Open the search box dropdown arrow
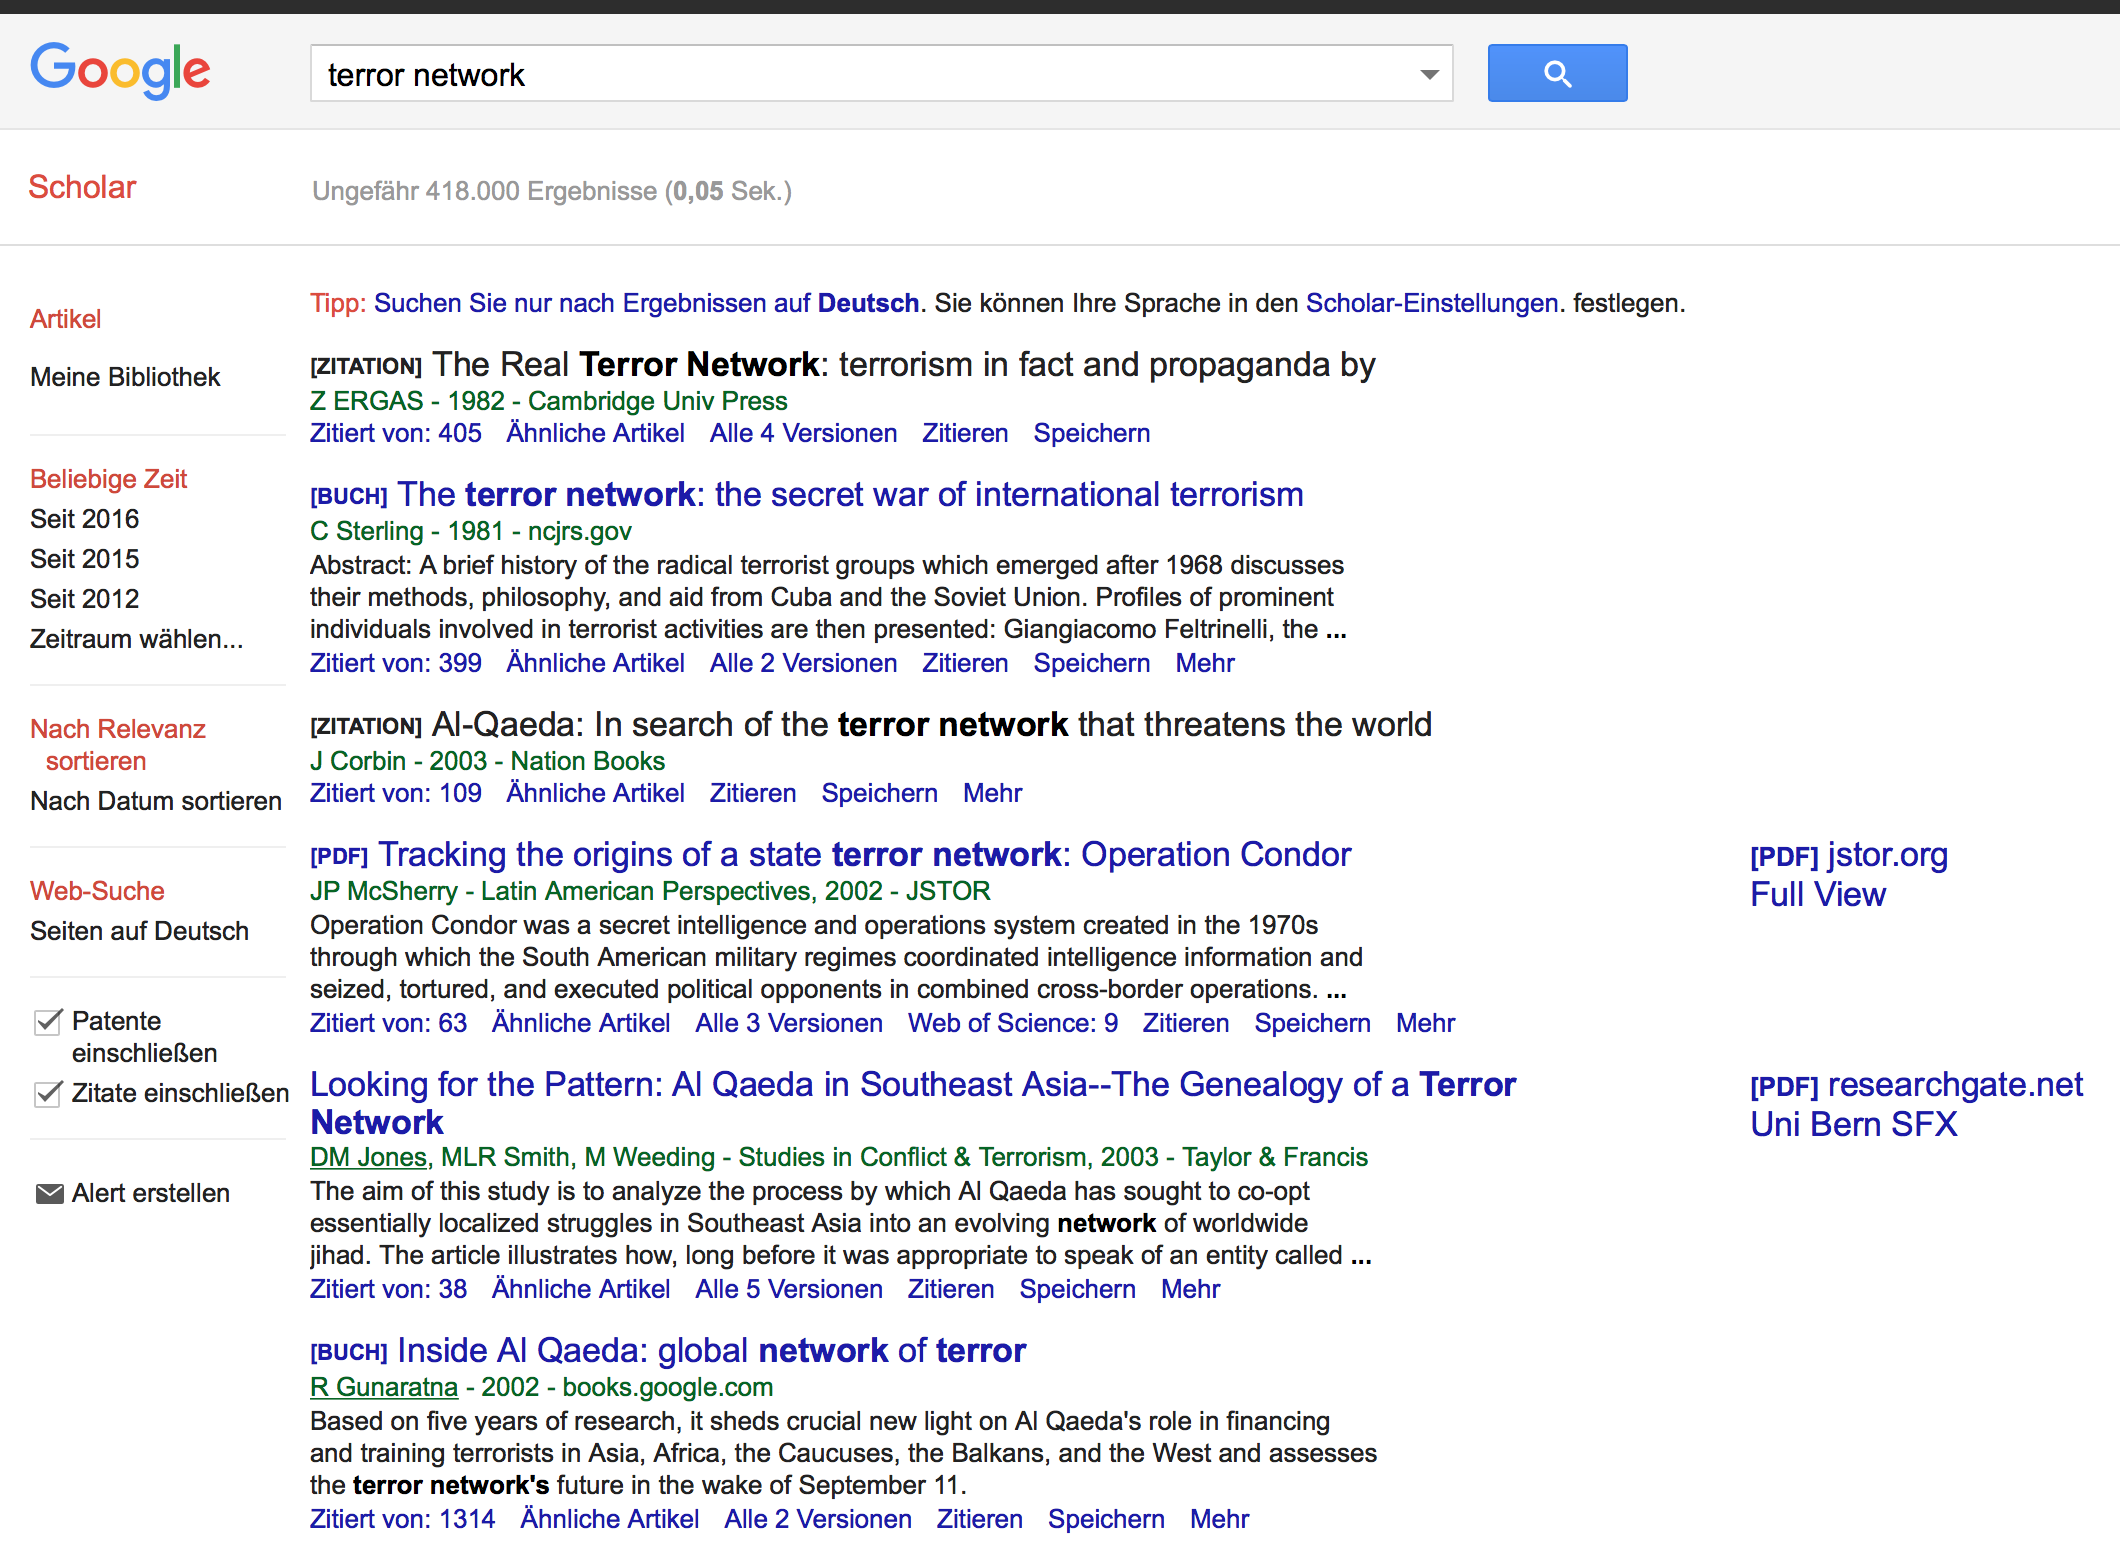This screenshot has height=1558, width=2120. [x=1430, y=74]
